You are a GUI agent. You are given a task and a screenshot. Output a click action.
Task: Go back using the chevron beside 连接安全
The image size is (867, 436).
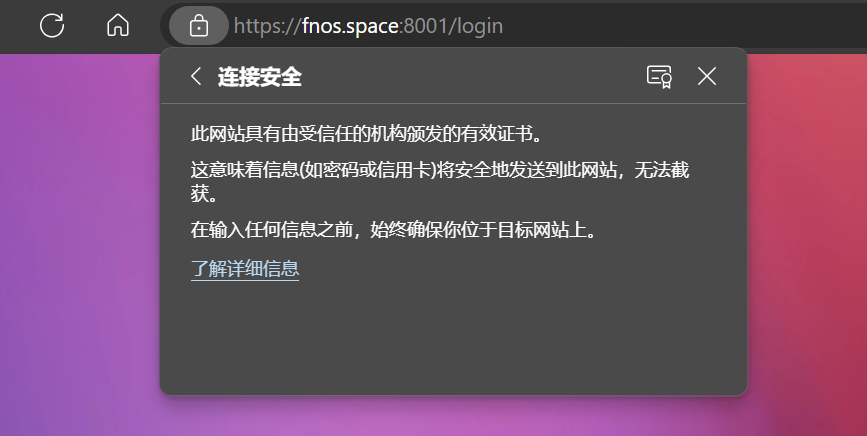[x=196, y=76]
